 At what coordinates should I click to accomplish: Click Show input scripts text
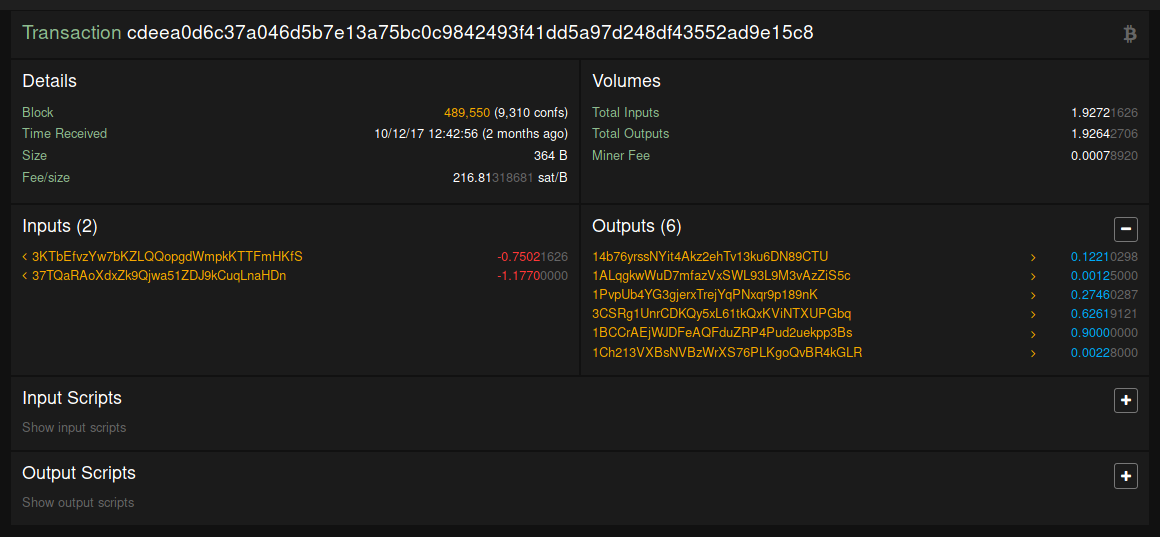(74, 428)
